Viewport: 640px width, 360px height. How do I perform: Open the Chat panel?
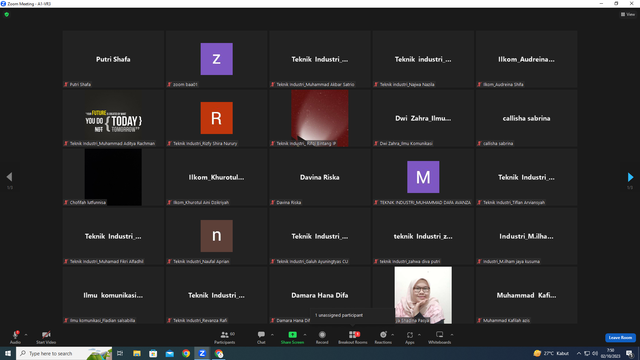(261, 337)
